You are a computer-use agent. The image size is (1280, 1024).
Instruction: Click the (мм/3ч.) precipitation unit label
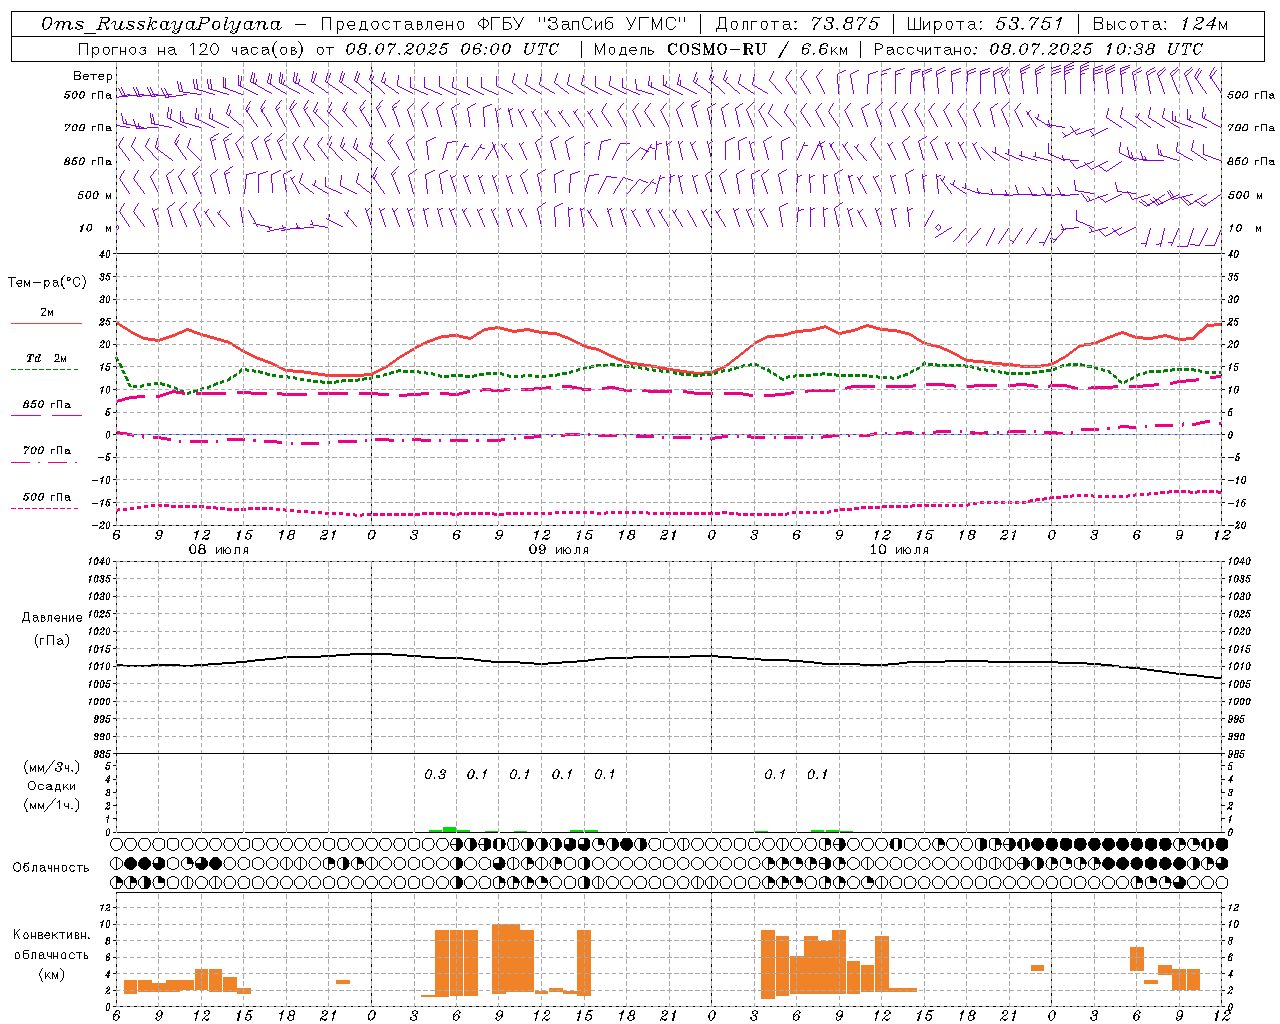point(52,767)
